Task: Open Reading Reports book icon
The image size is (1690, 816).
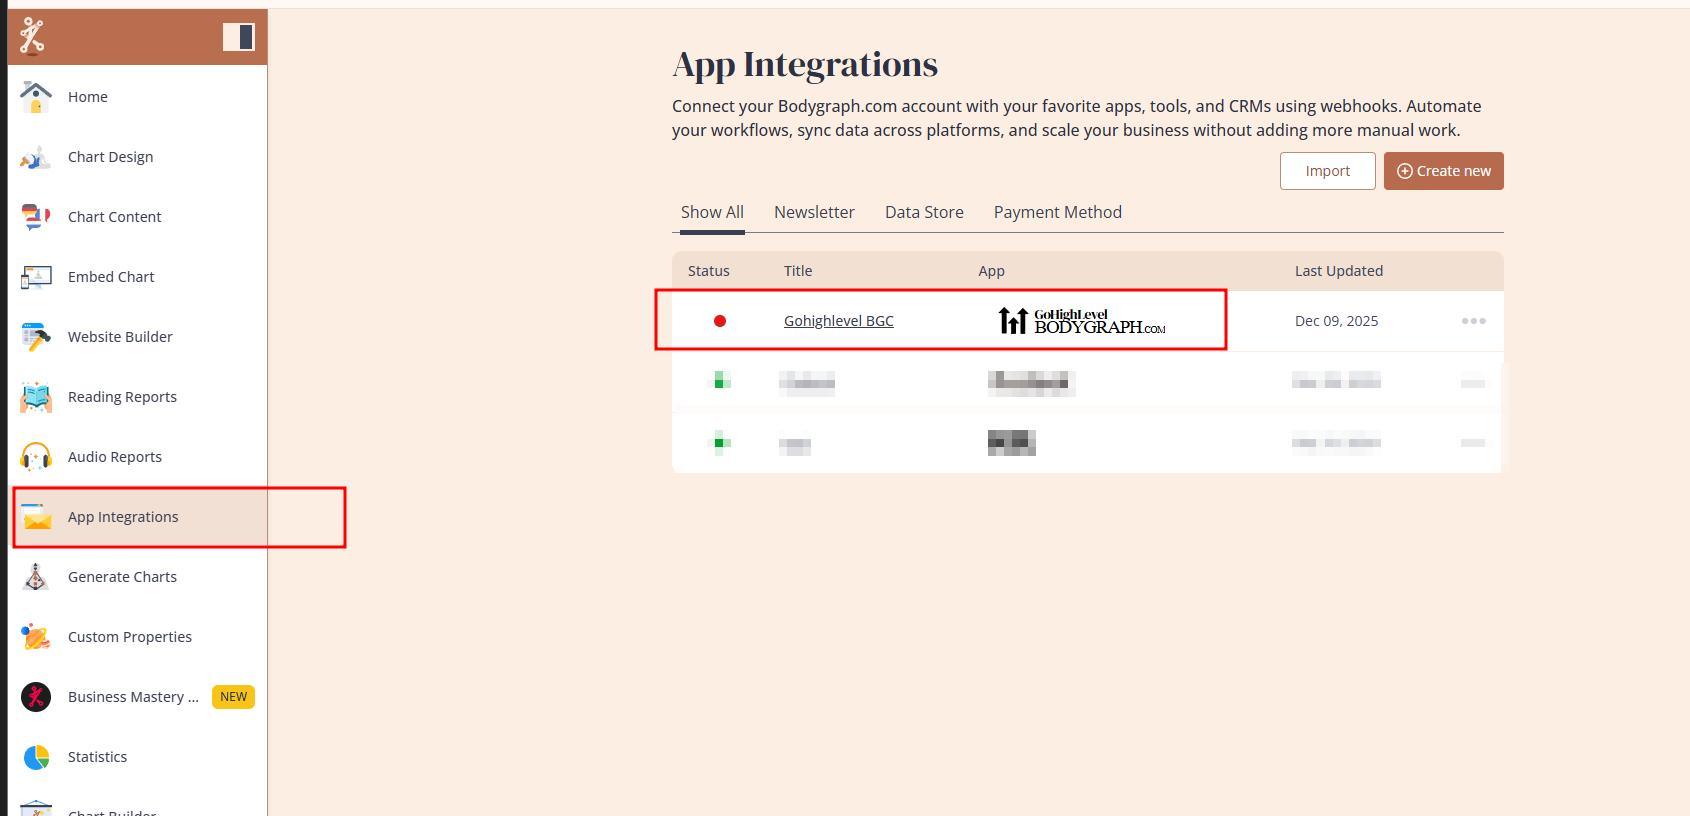Action: click(x=36, y=397)
